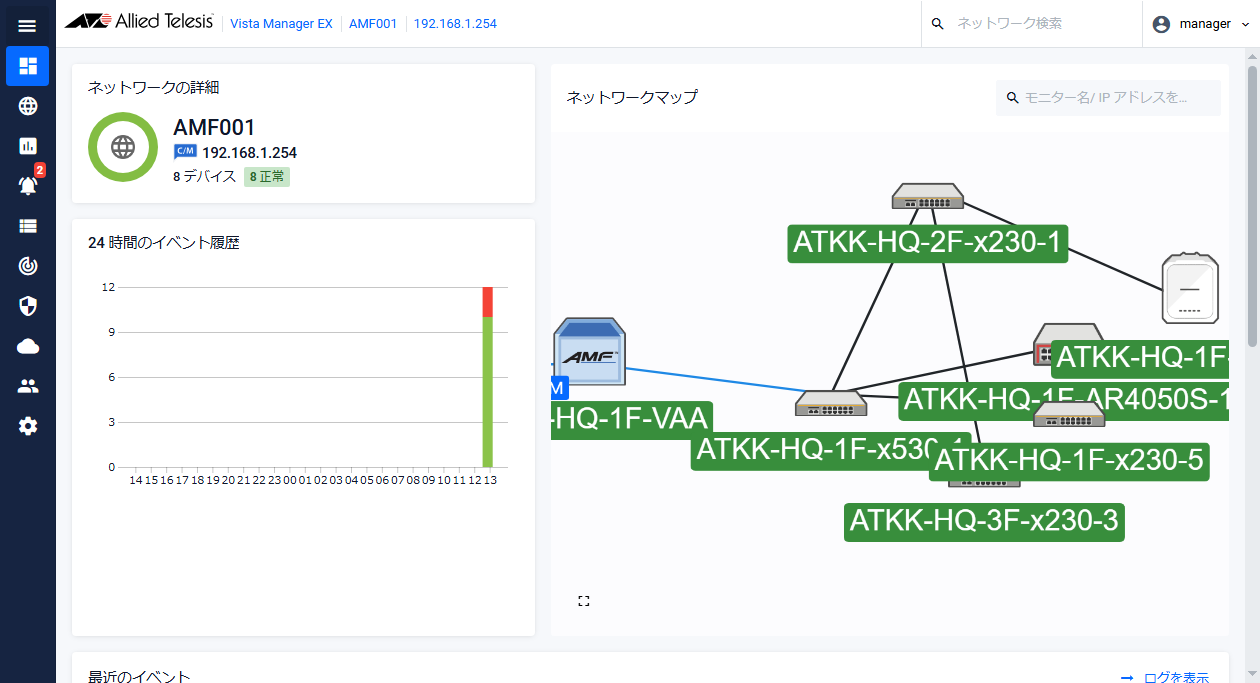1260x683 pixels.
Task: Select the wireless access point device icon
Action: [1190, 288]
